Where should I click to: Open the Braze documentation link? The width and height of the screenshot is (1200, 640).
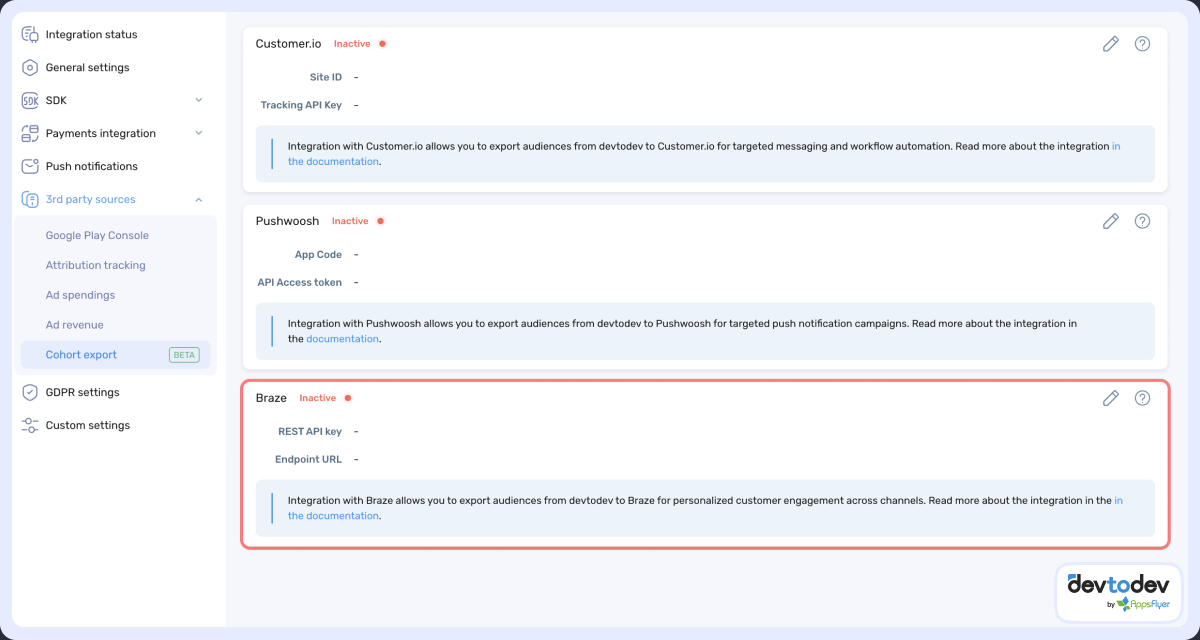[x=332, y=515]
